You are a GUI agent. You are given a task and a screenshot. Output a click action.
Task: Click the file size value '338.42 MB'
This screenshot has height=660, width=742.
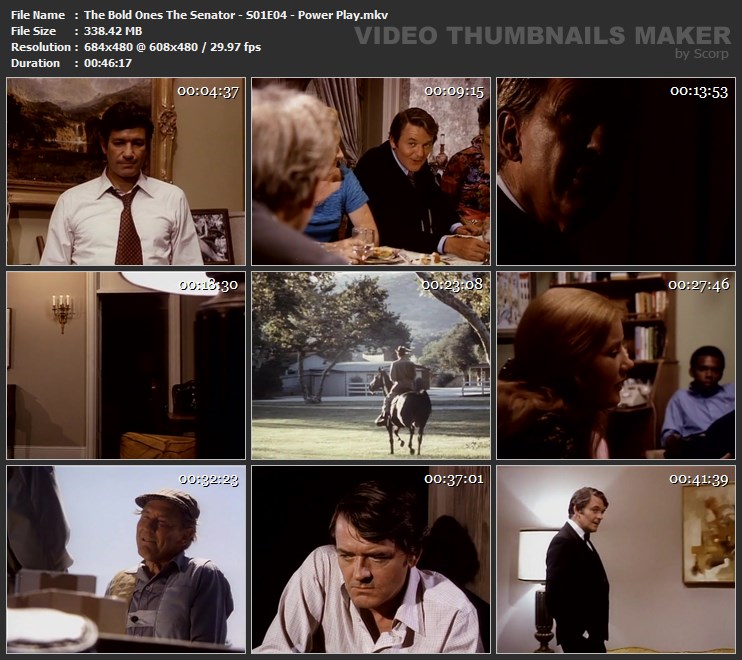tap(113, 31)
